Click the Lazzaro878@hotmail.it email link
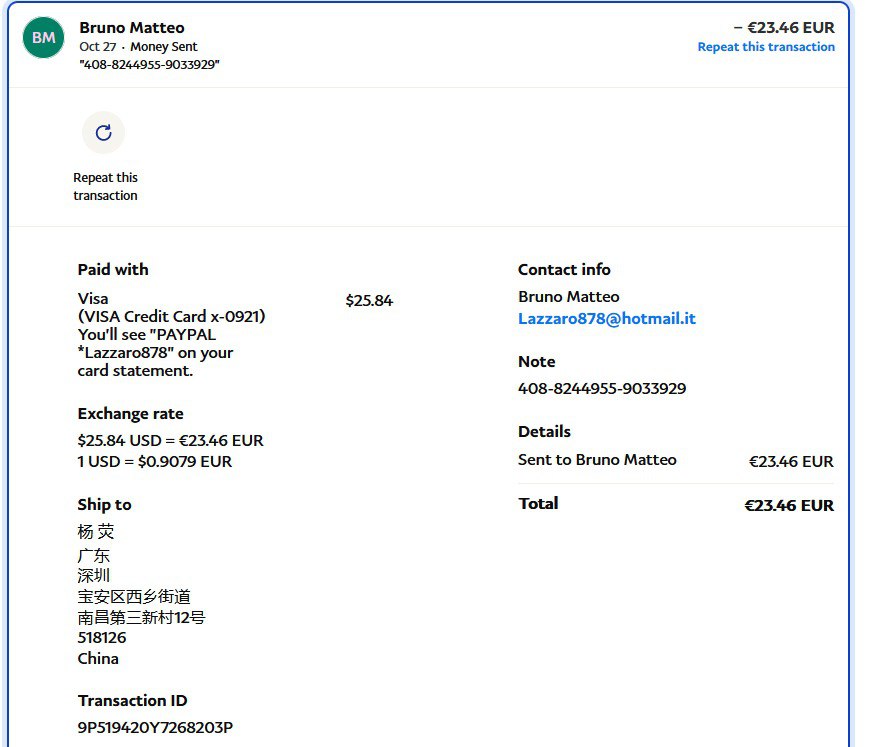The width and height of the screenshot is (870, 747). point(606,319)
